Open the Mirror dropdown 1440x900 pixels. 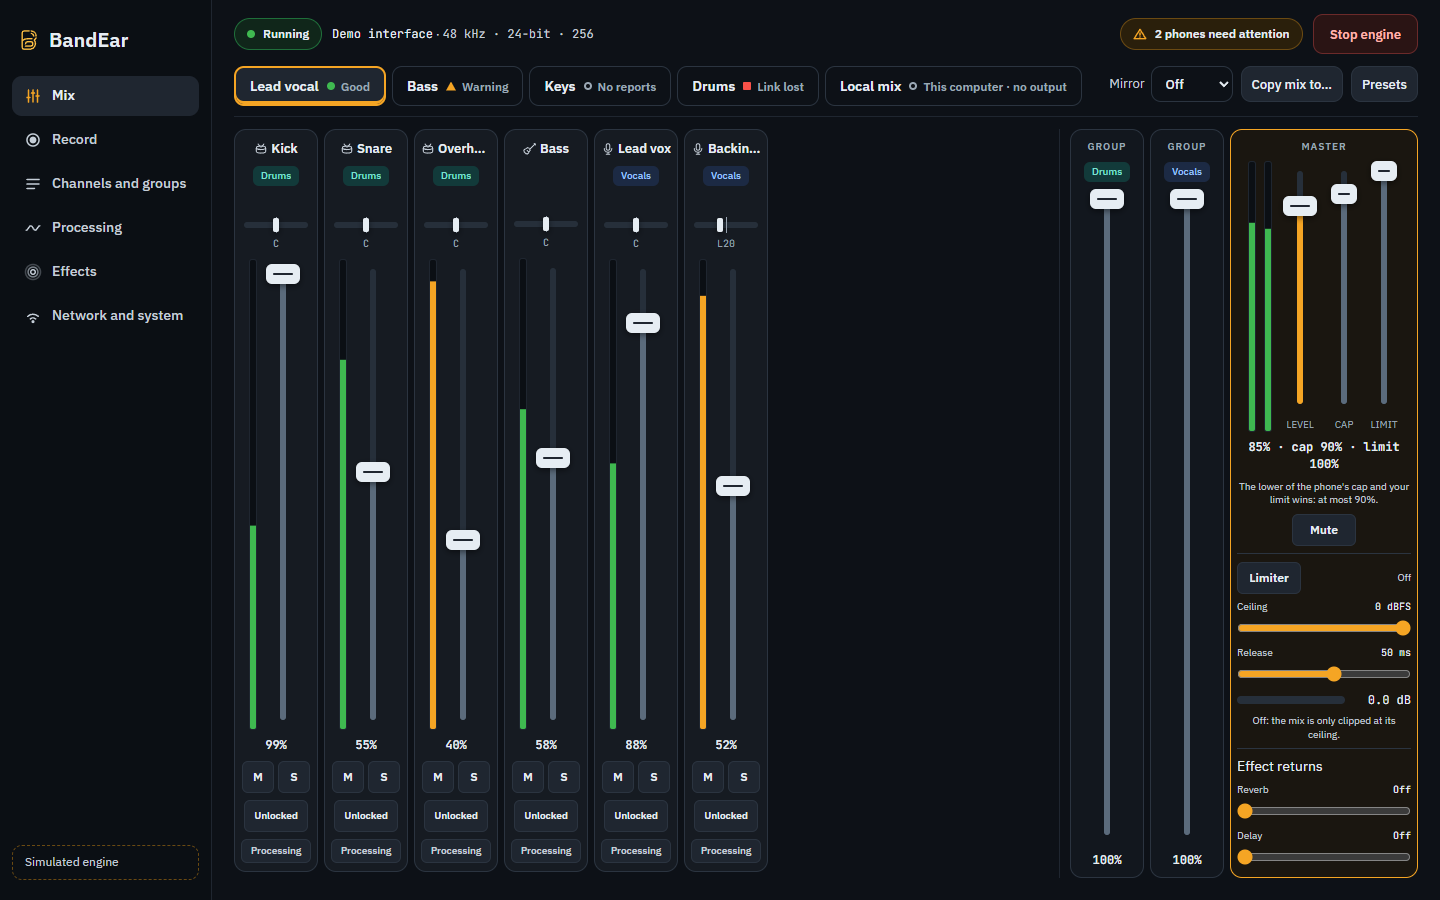[x=1192, y=85]
